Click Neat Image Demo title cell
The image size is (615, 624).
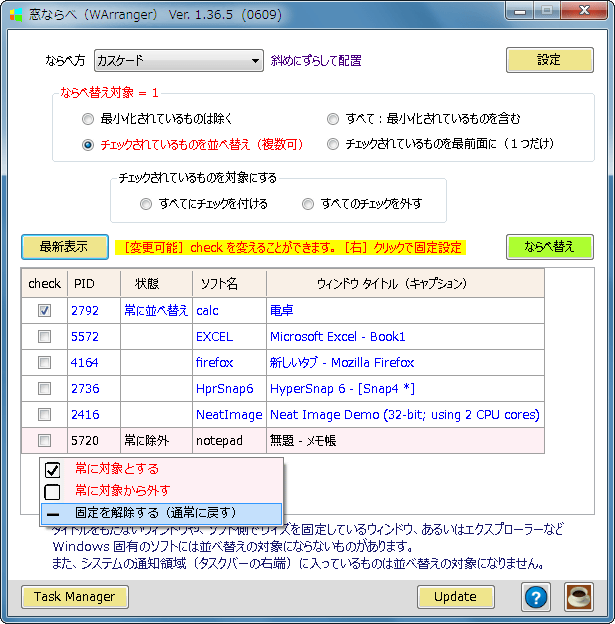tap(405, 415)
